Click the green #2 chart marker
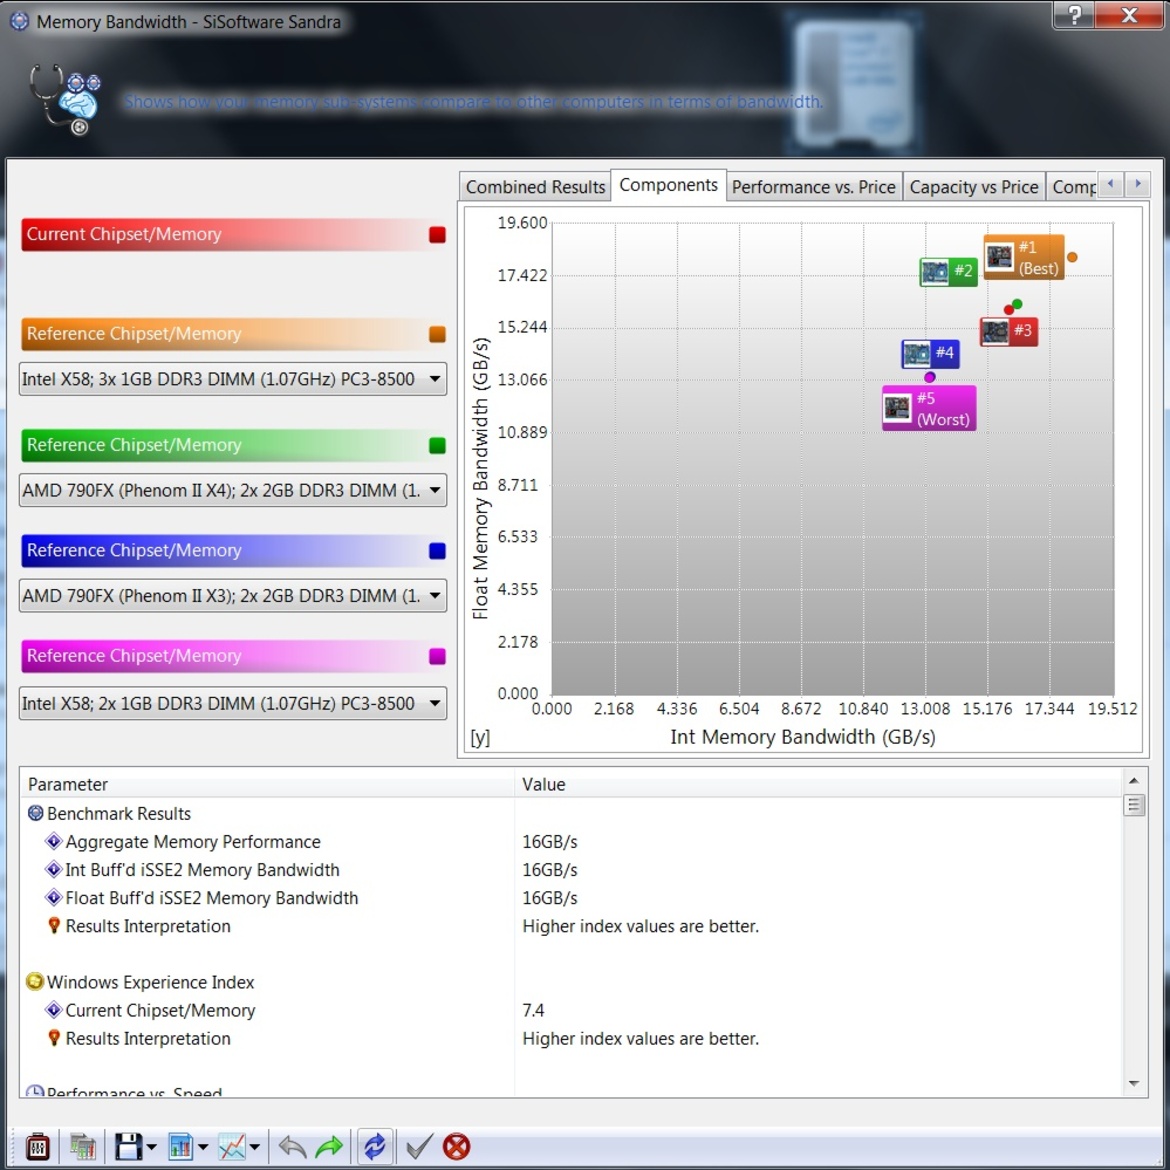 click(948, 271)
